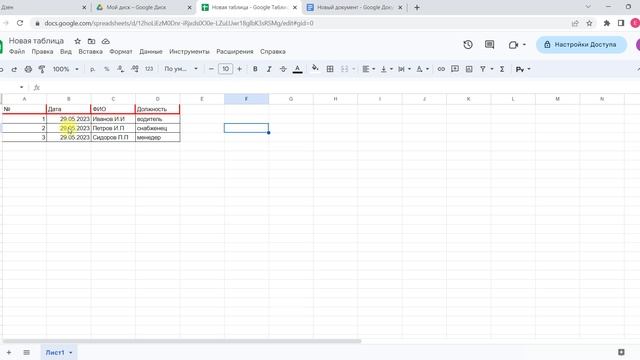The height and width of the screenshot is (360, 640).
Task: Decrease decimal places icon
Action: [120, 69]
